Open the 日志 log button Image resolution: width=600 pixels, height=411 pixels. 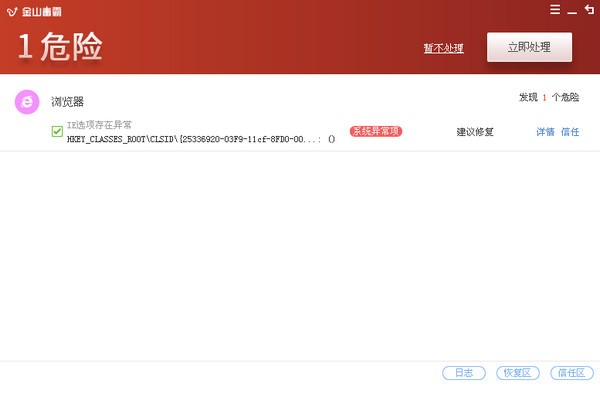click(x=464, y=373)
